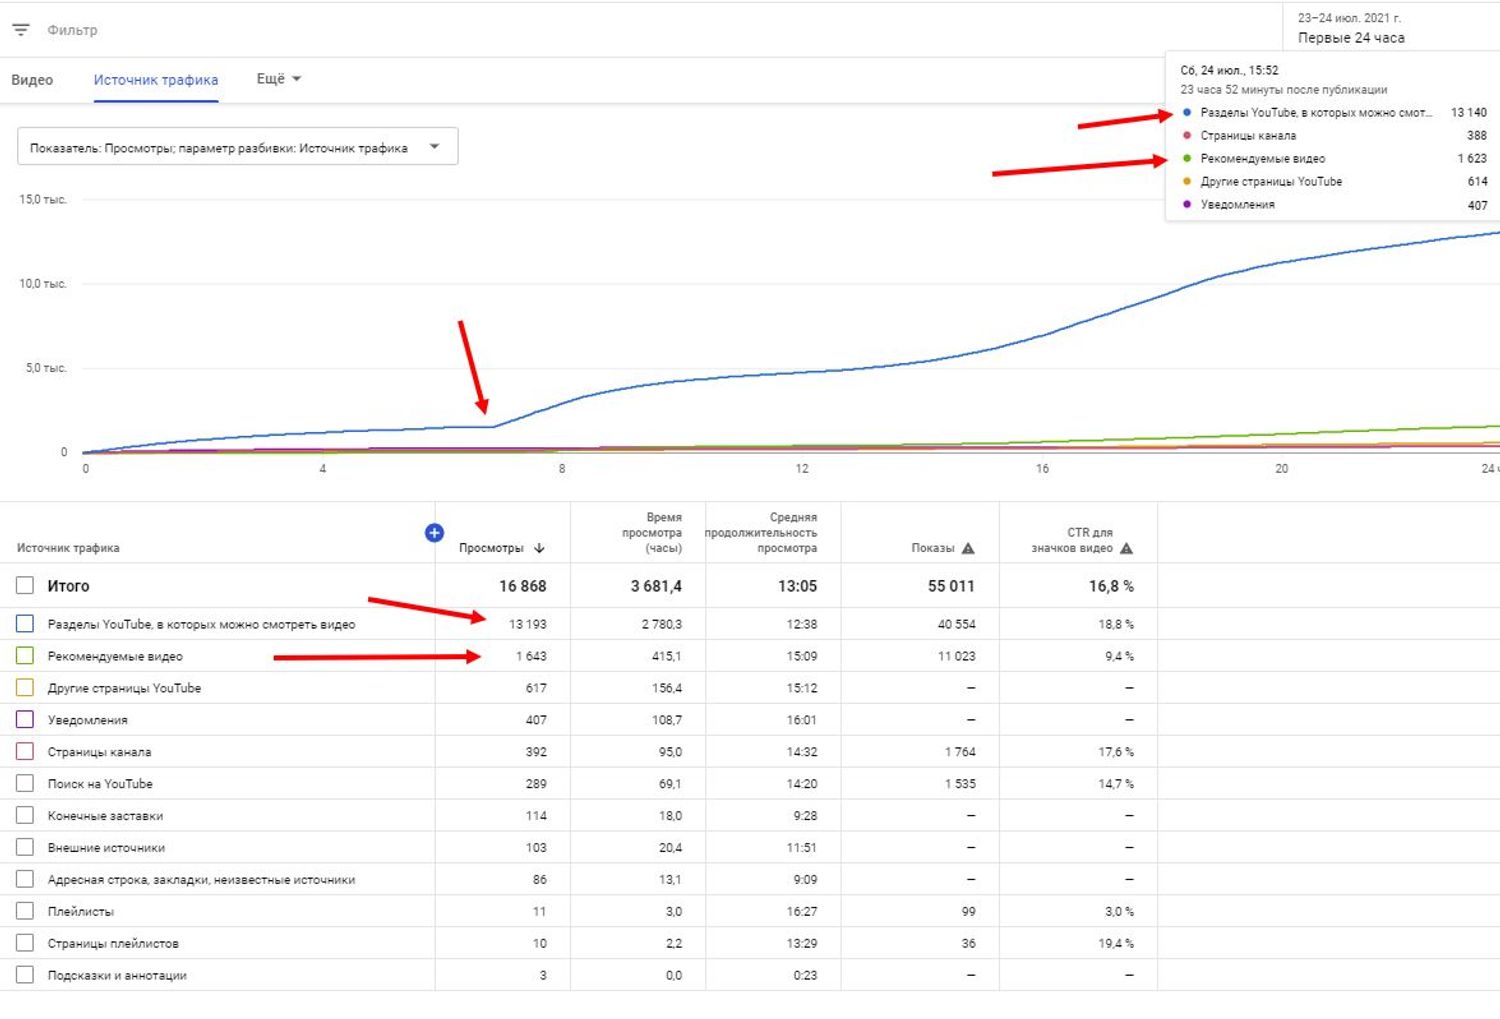Screen dimensions: 1500x1019
Task: Click the warning triangle beside Показы
Action: (968, 548)
